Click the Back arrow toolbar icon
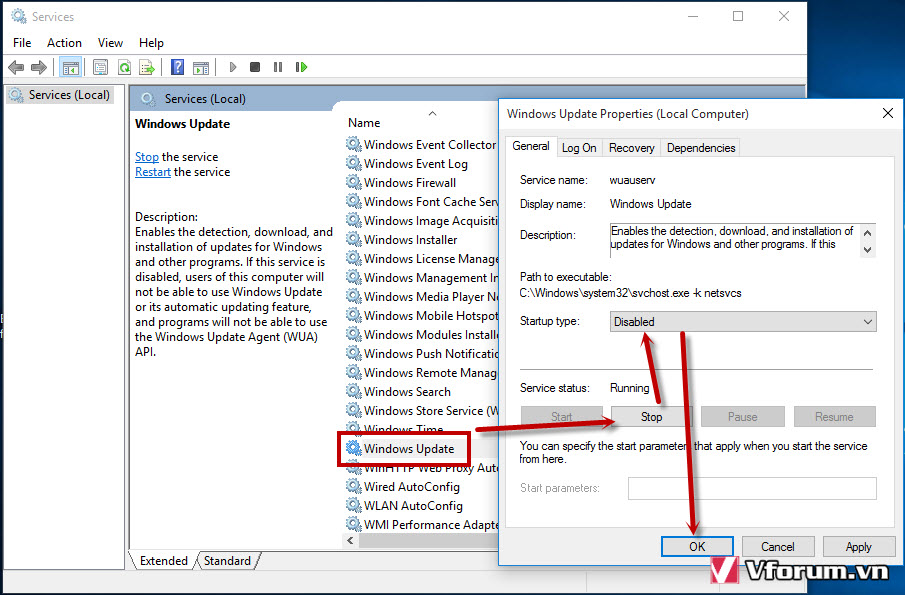 (x=16, y=68)
